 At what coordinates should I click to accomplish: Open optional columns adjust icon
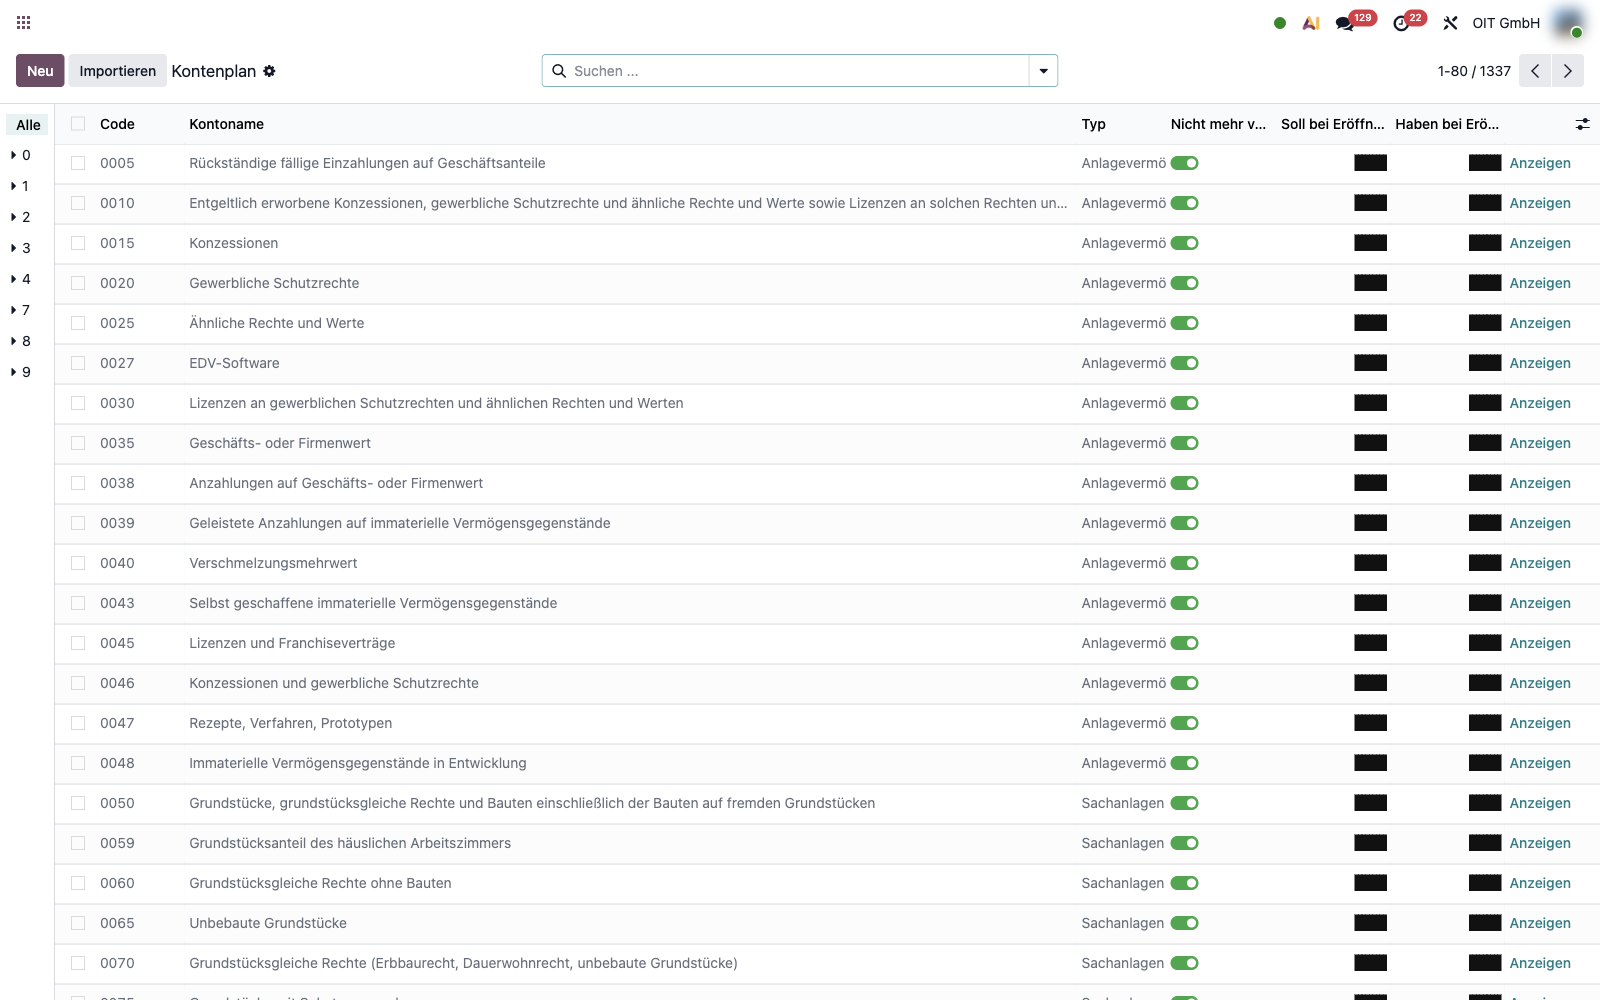[1582, 124]
